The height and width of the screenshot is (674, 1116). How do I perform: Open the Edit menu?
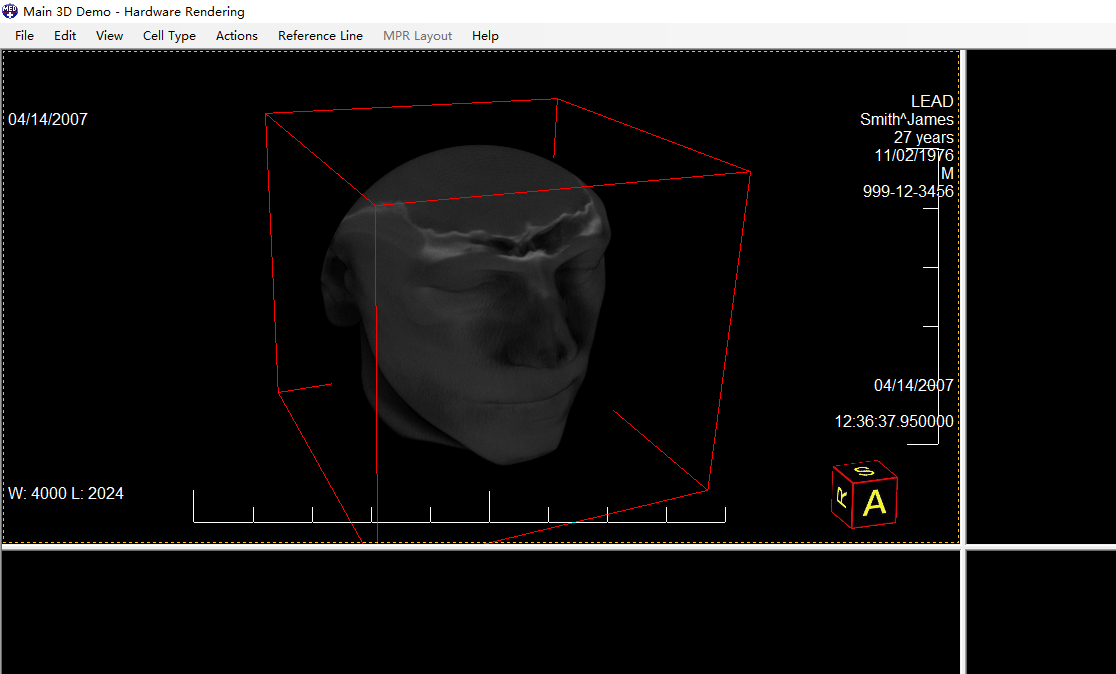(x=65, y=36)
